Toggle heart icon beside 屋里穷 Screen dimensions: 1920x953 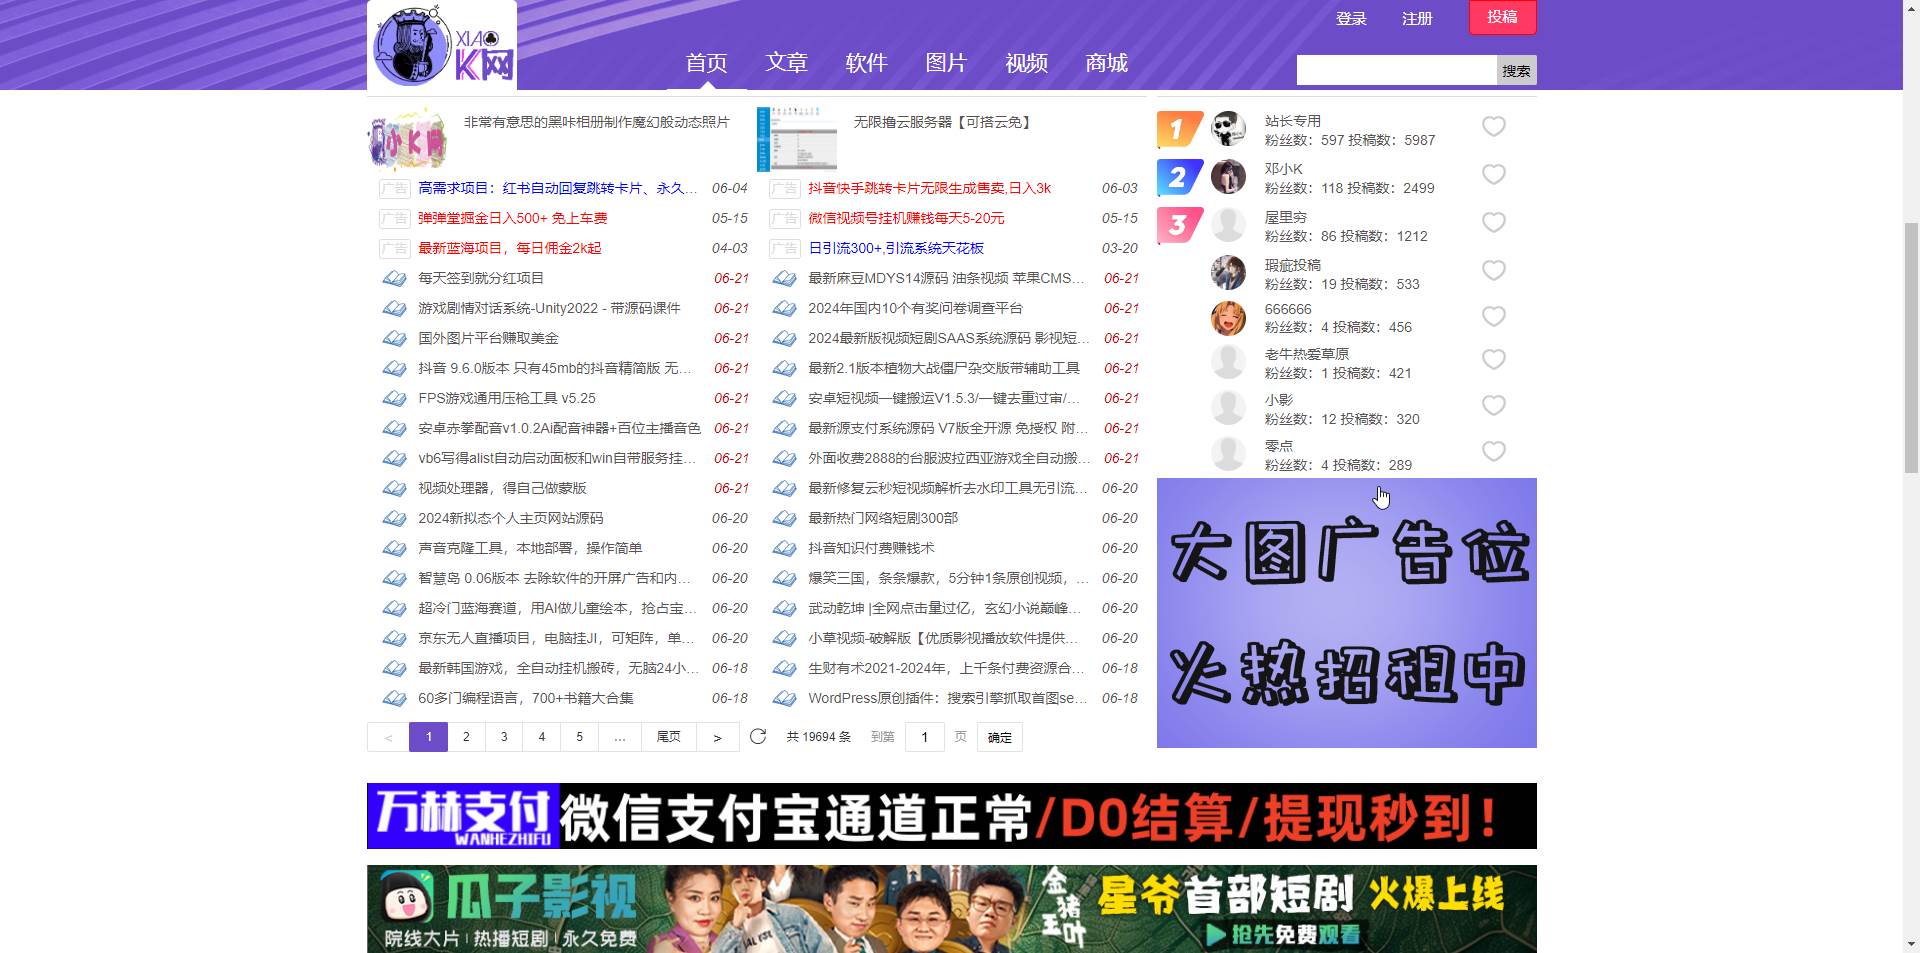[x=1493, y=222]
